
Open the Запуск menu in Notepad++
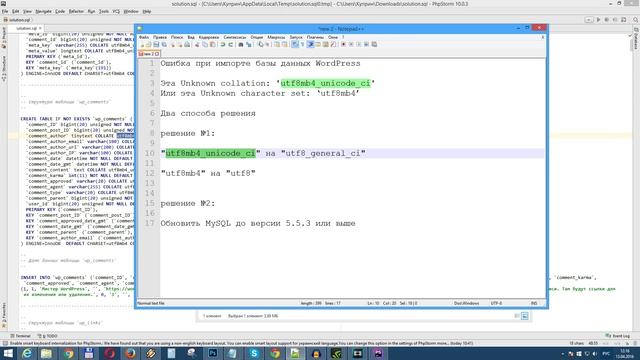point(296,37)
